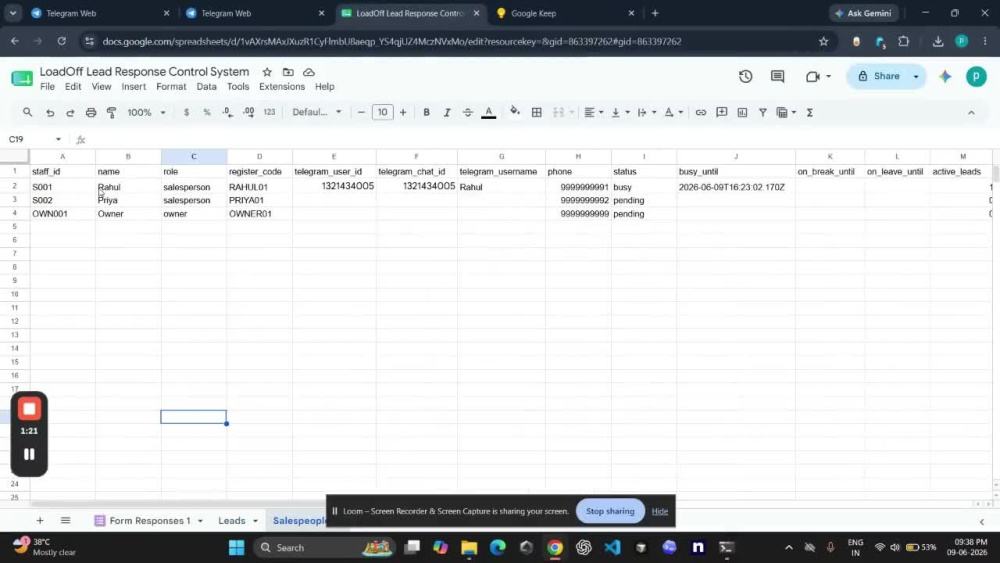1000x563 pixels.
Task: Open the all sheets list
Action: (x=65, y=521)
